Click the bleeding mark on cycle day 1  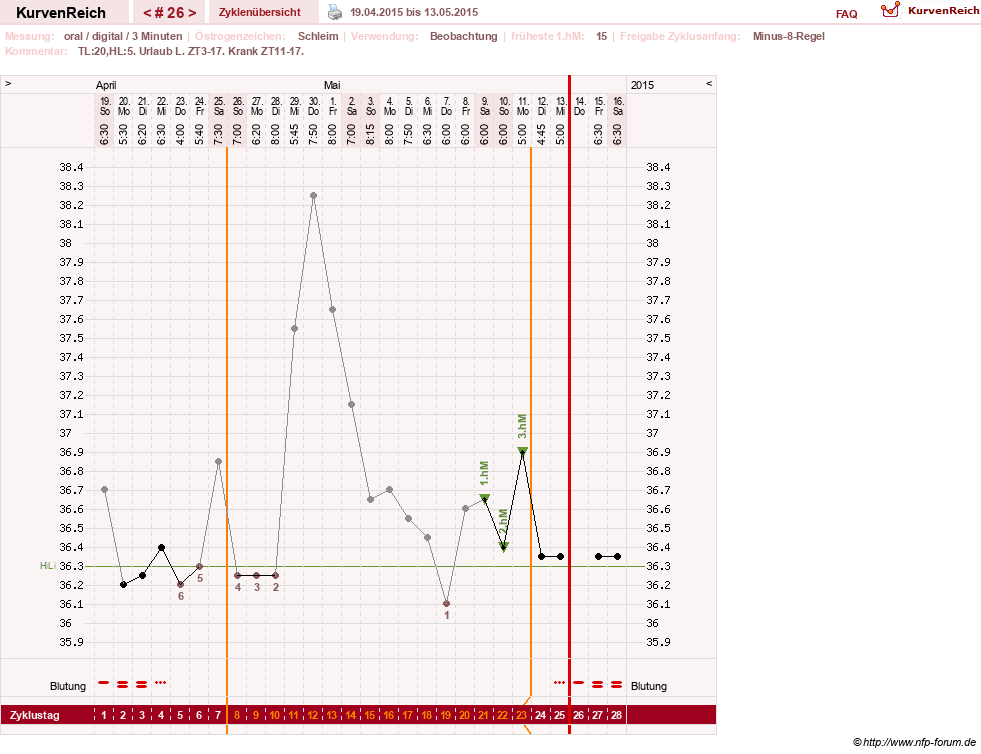point(104,683)
